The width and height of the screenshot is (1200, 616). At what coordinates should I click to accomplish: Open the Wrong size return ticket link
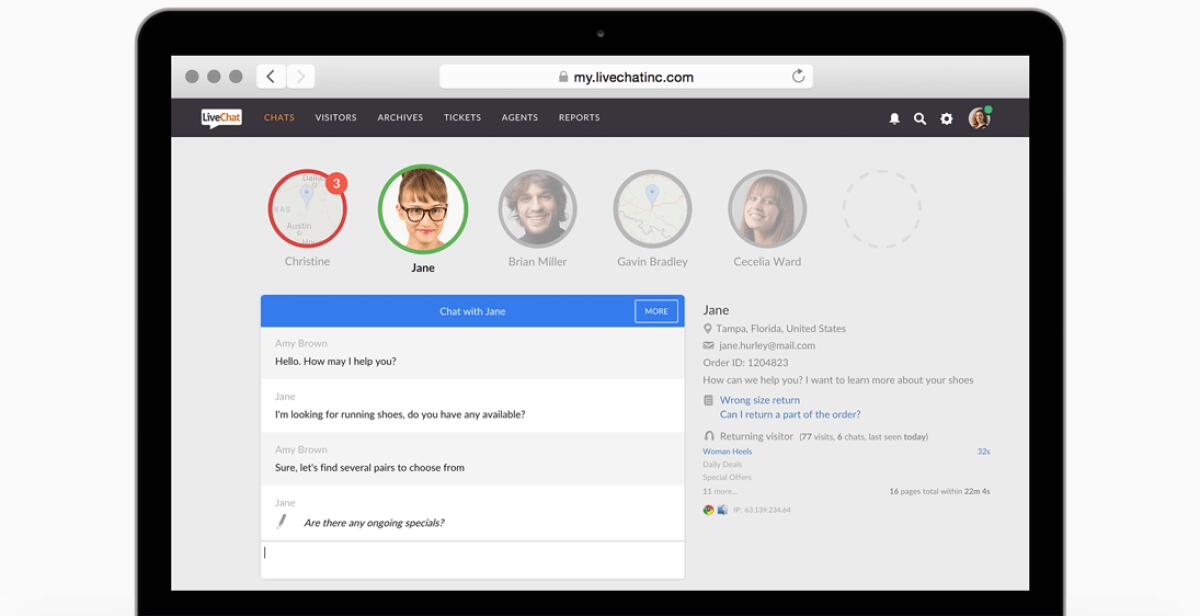pos(760,399)
